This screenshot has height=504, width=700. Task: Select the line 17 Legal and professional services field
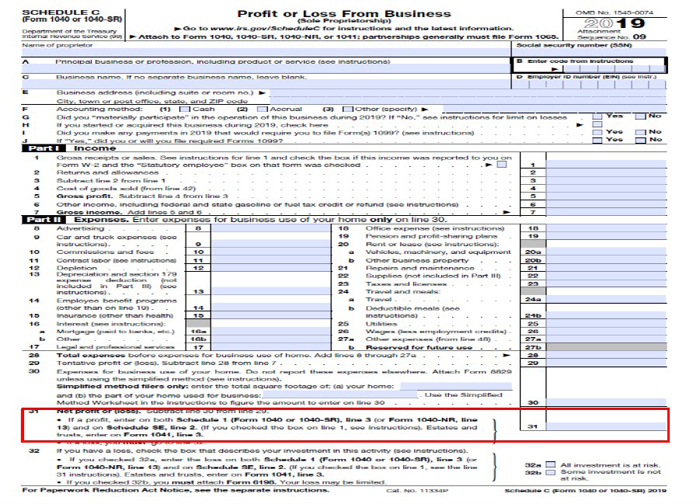(x=271, y=347)
